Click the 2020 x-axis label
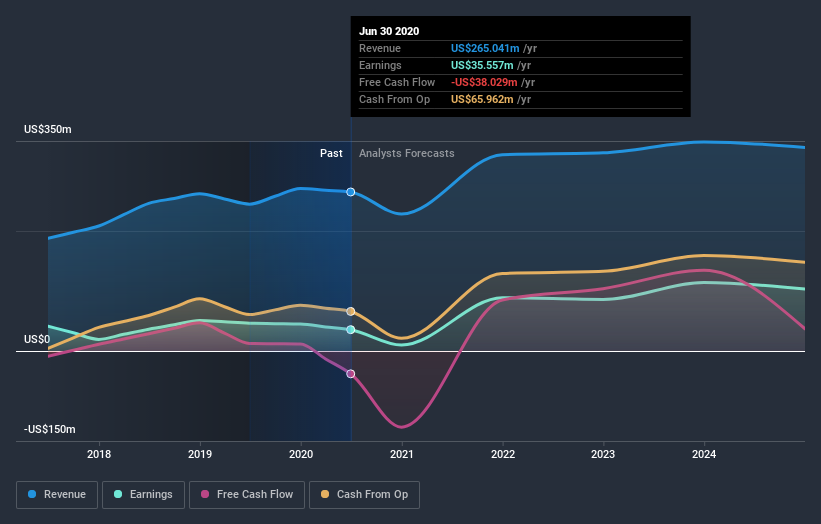Screen dimensions: 821x524 (301, 454)
